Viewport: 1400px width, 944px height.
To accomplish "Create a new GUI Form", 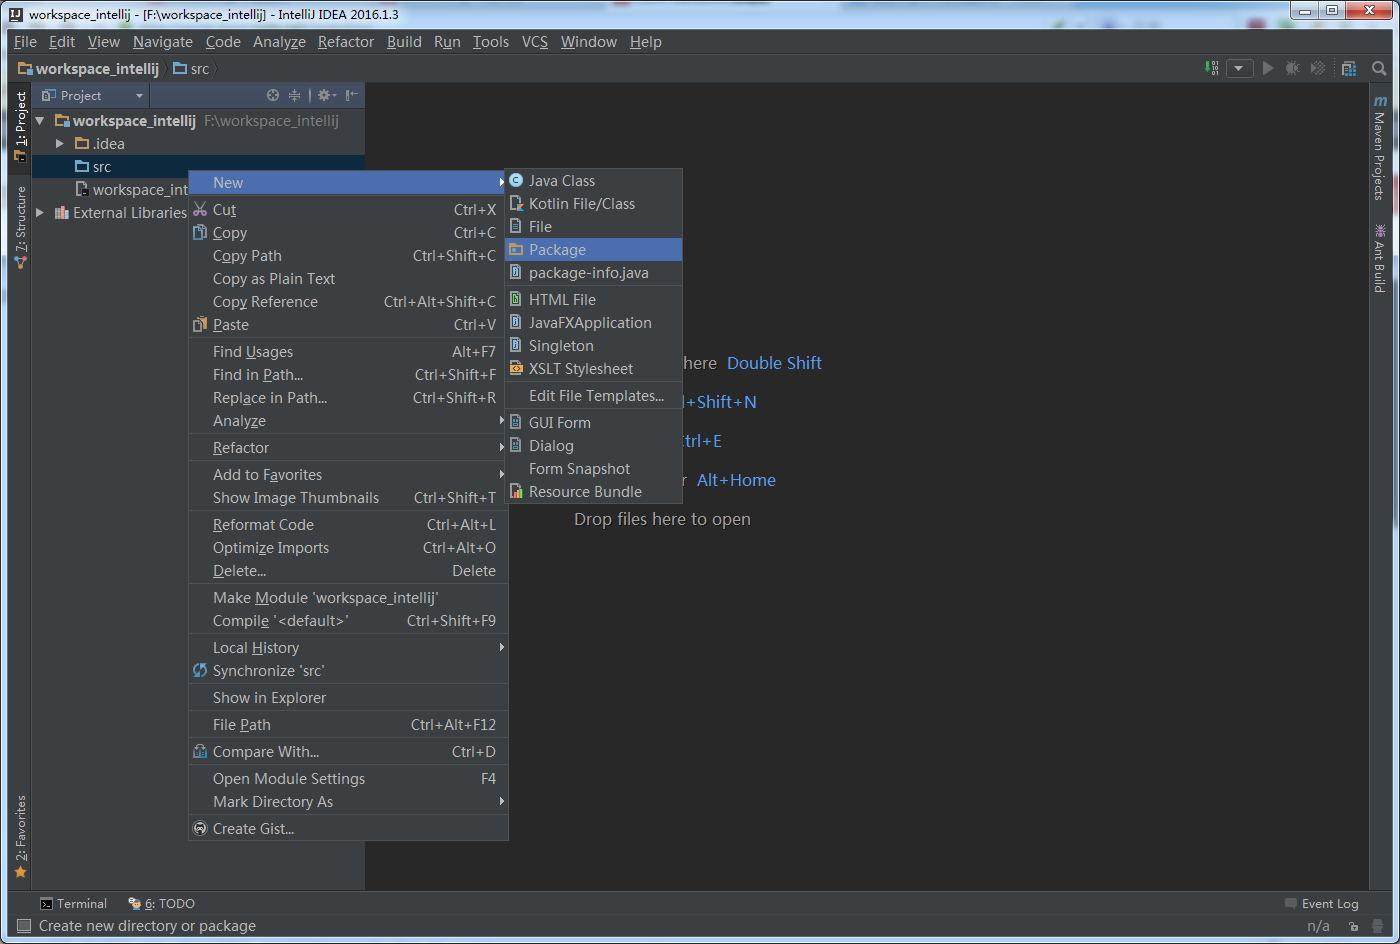I will pyautogui.click(x=594, y=423).
